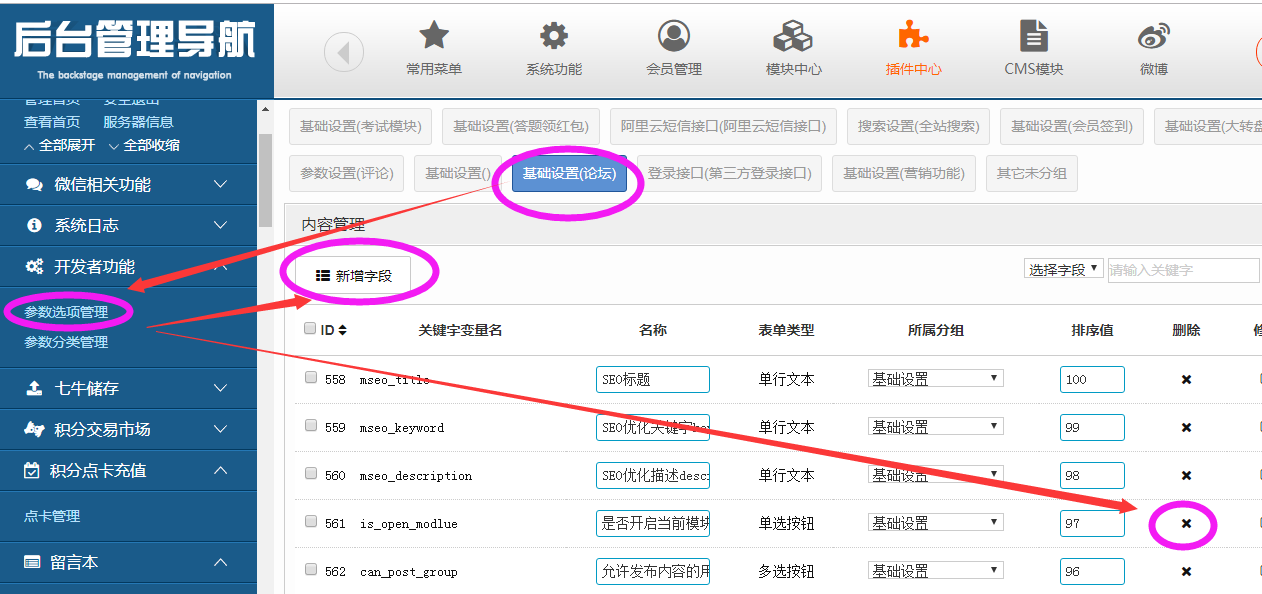Open 登录接口(第三方登录接口) tab

[729, 173]
